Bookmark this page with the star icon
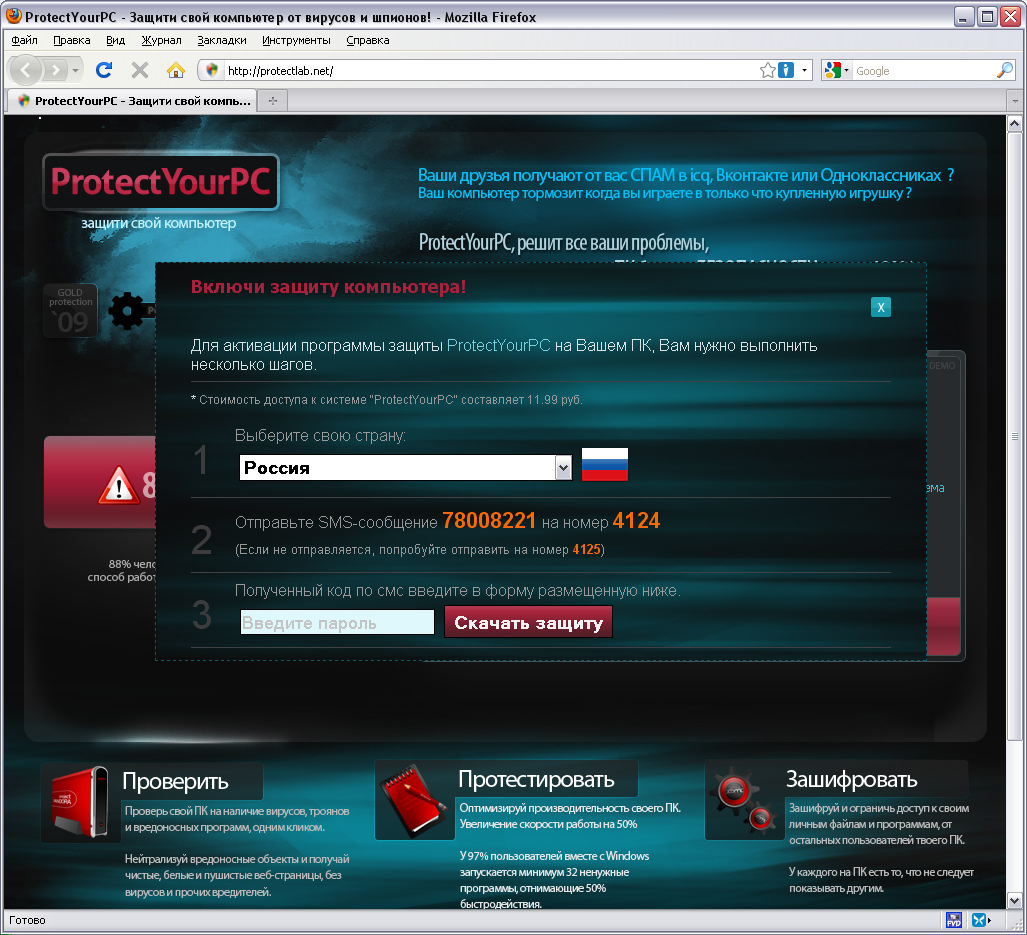This screenshot has height=935, width=1027. (x=767, y=70)
